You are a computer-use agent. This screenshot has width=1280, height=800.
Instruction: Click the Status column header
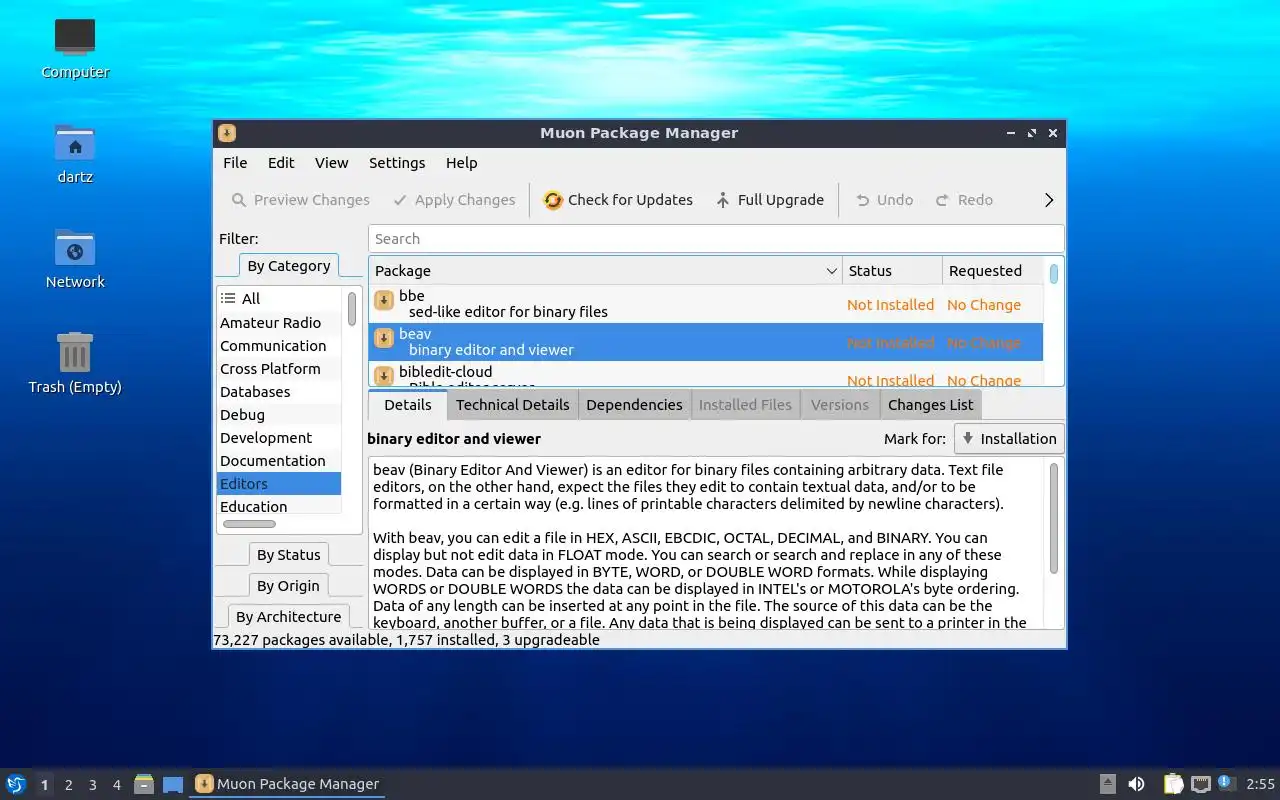(x=892, y=271)
